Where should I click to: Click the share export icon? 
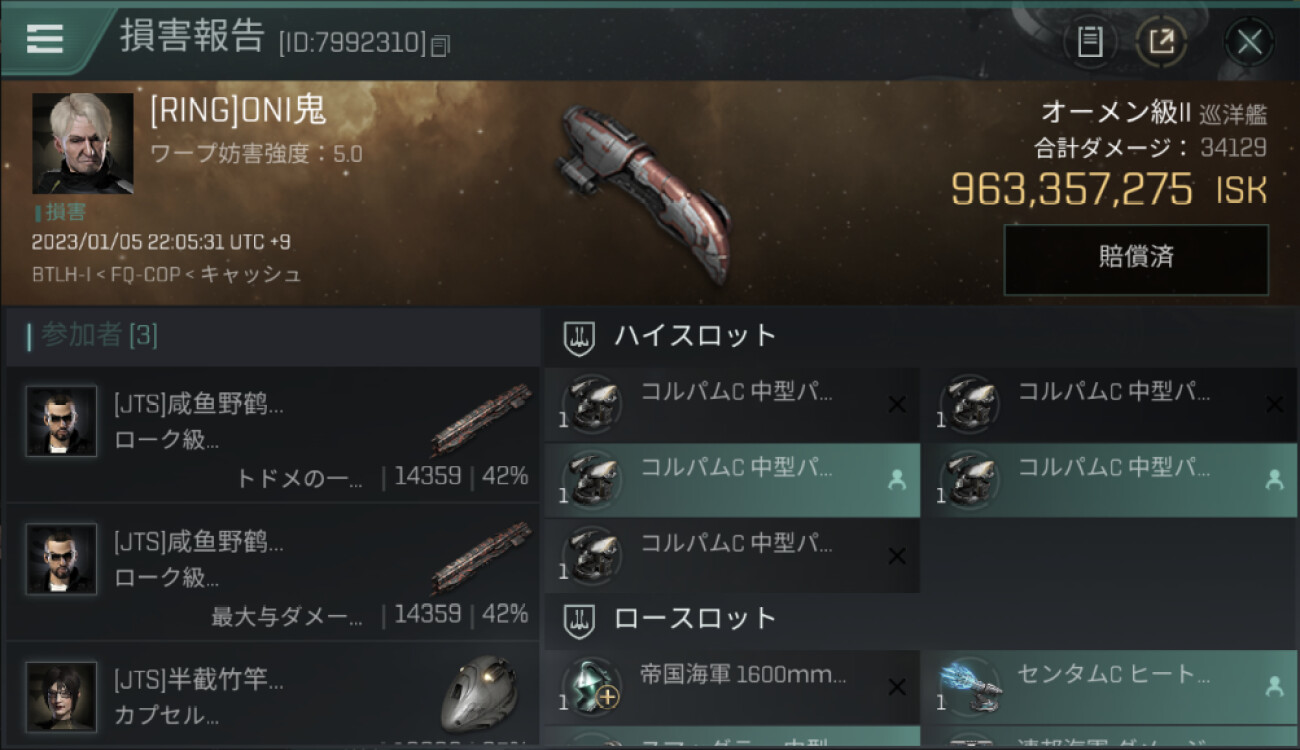click(x=1162, y=42)
